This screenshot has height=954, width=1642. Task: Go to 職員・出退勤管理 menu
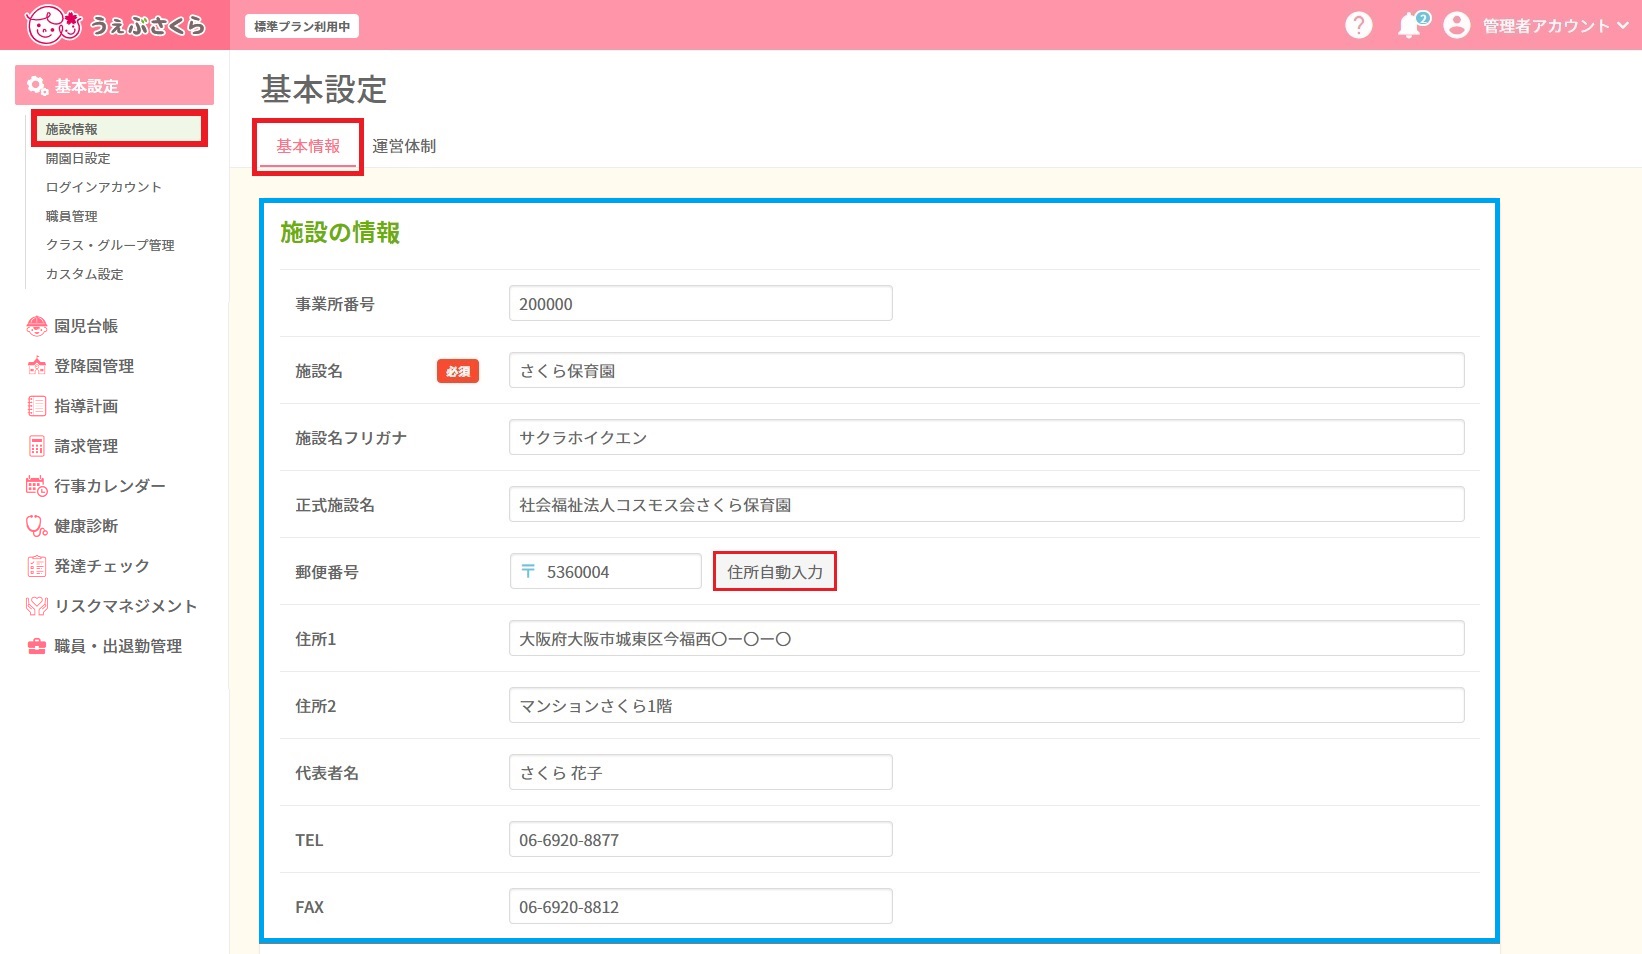pos(118,646)
